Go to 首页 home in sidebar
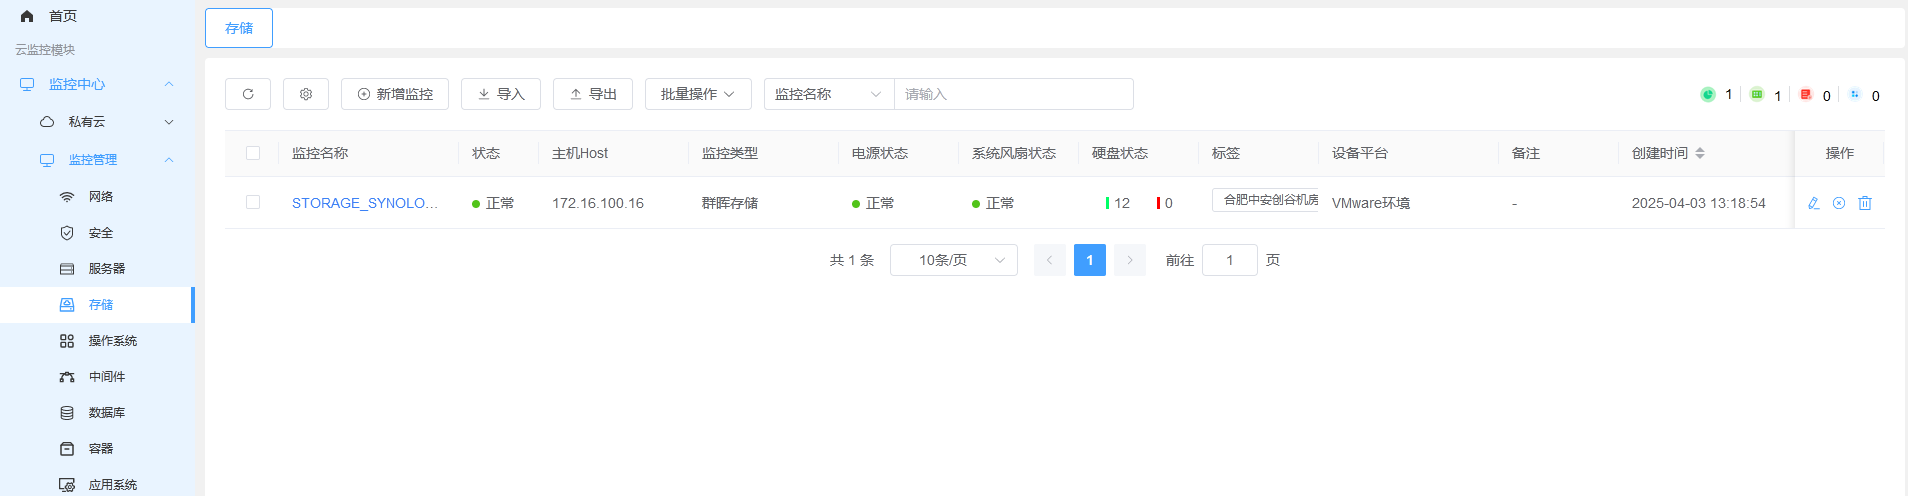Screen dimensions: 1908x496 coord(63,16)
